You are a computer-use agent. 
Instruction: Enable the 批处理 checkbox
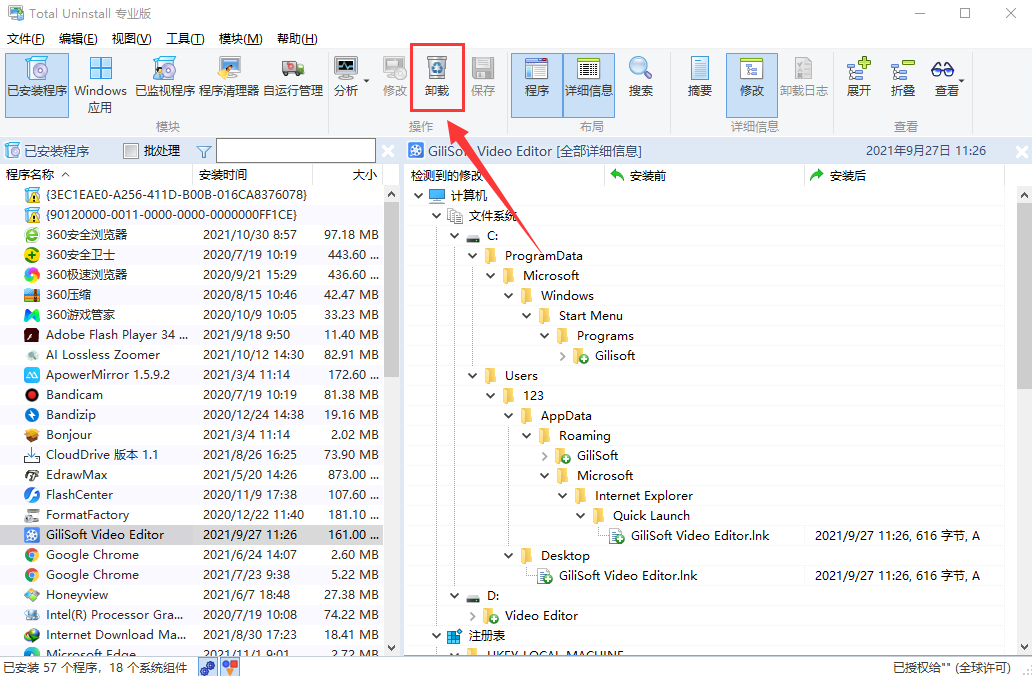click(x=131, y=151)
